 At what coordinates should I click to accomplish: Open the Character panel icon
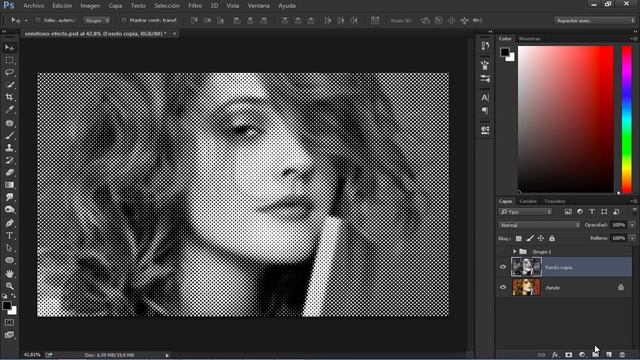click(x=485, y=98)
